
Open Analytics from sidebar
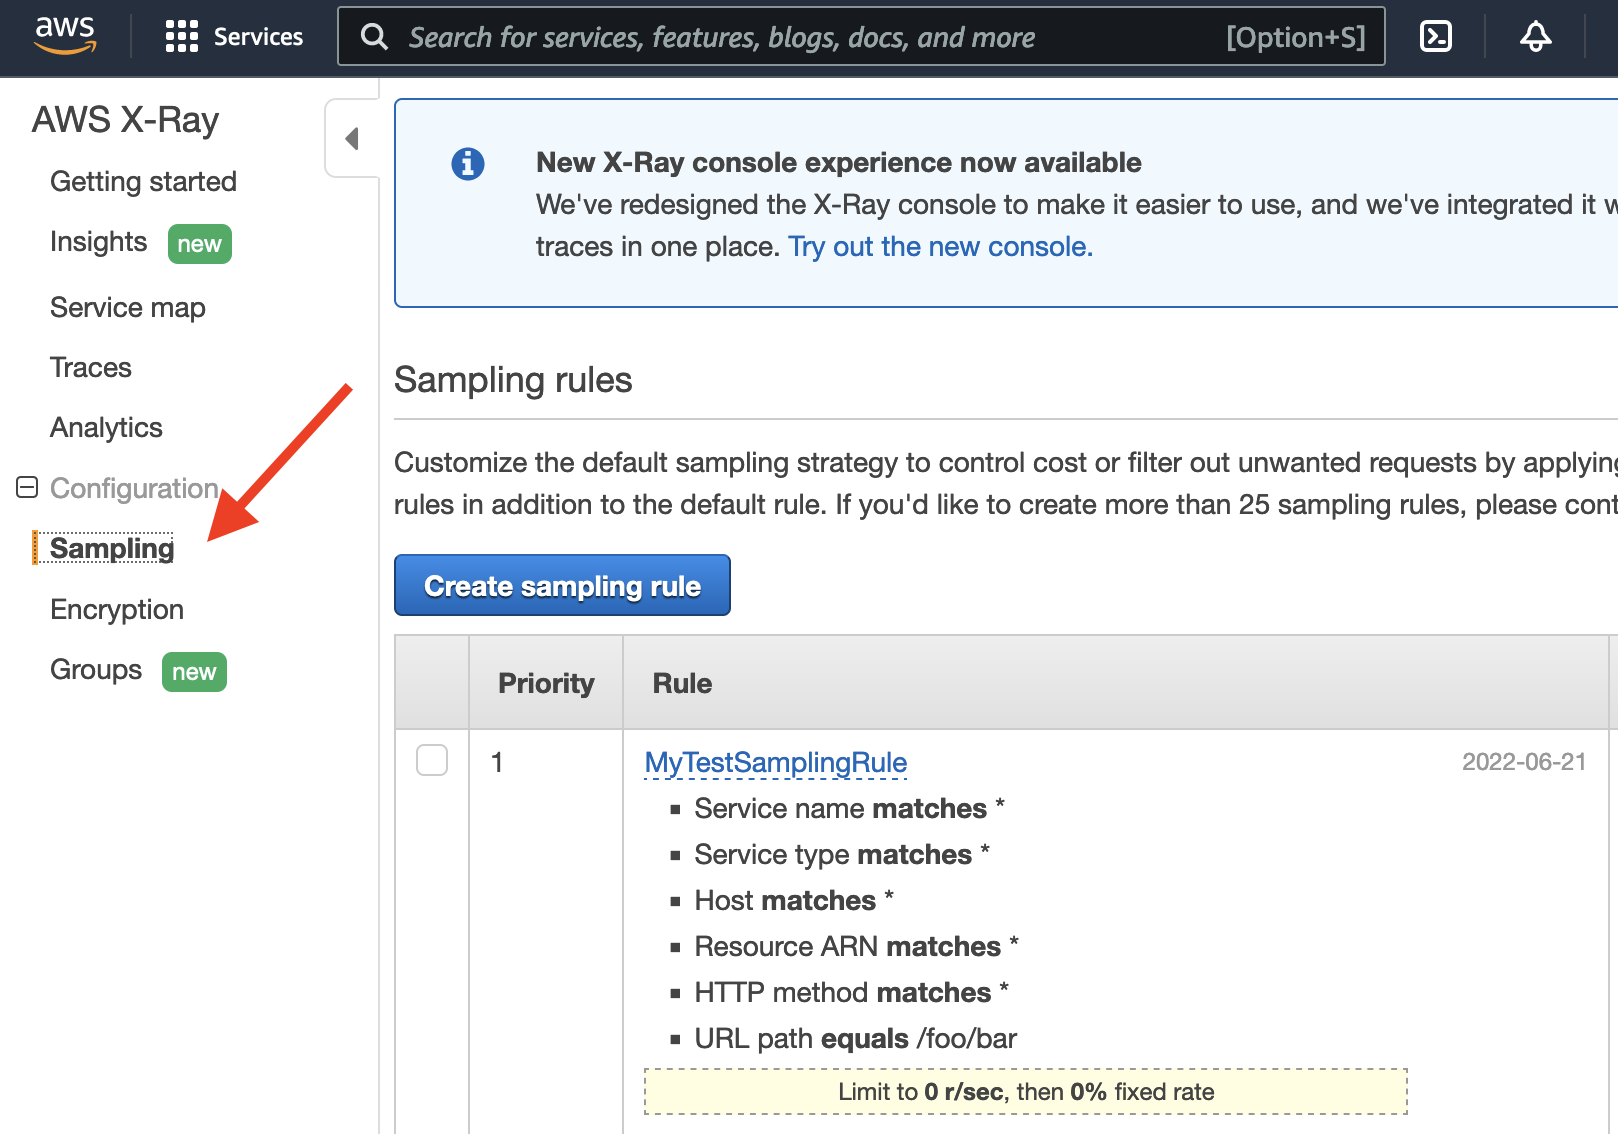pyautogui.click(x=106, y=428)
